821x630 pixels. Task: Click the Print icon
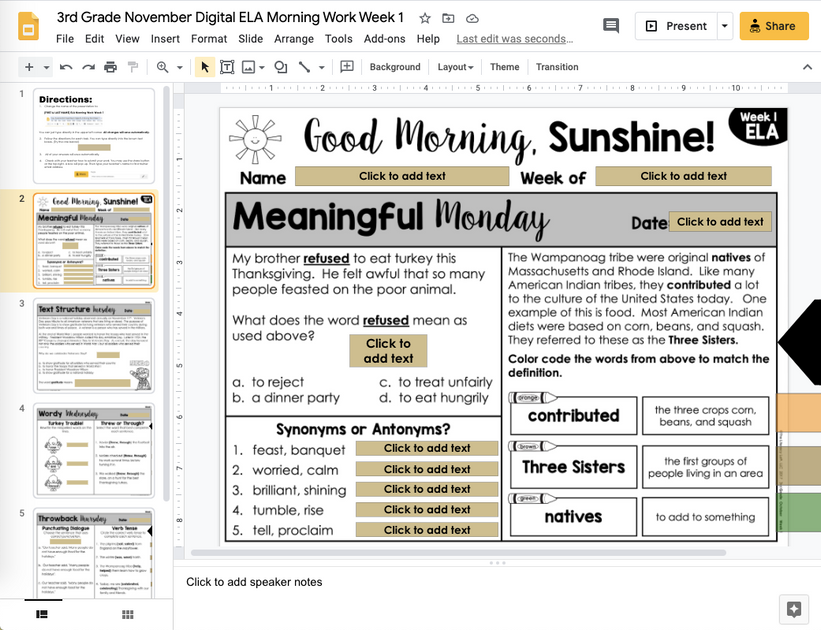(106, 67)
